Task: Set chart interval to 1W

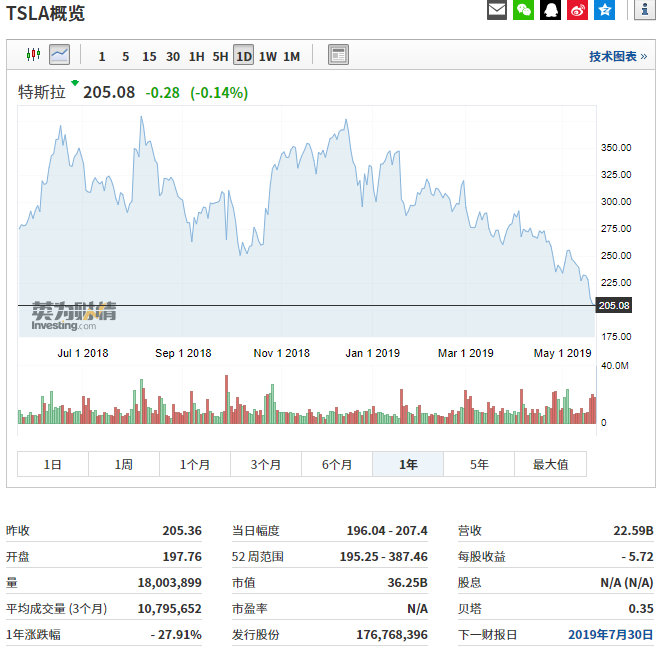Action: (x=268, y=56)
